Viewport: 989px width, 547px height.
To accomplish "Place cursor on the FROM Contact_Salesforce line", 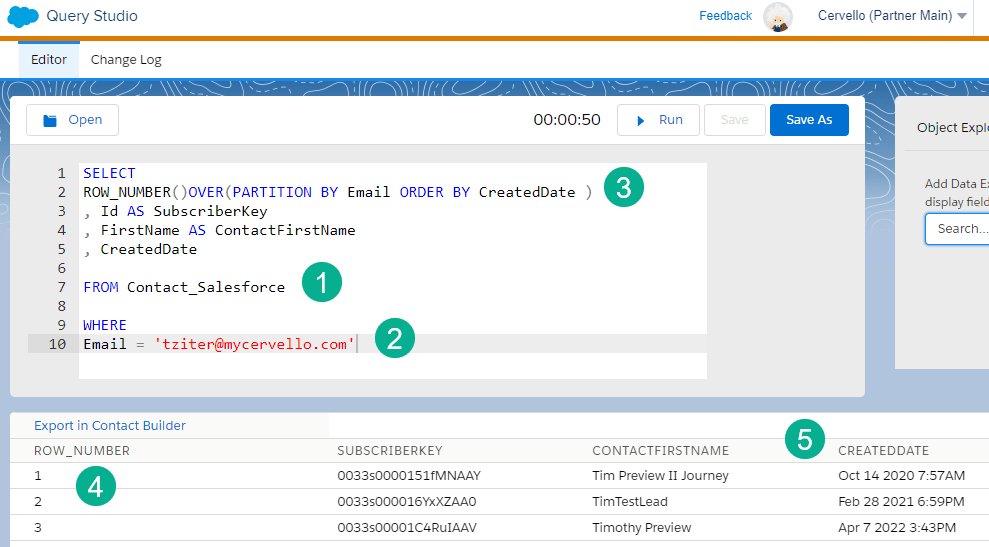I will [x=184, y=287].
